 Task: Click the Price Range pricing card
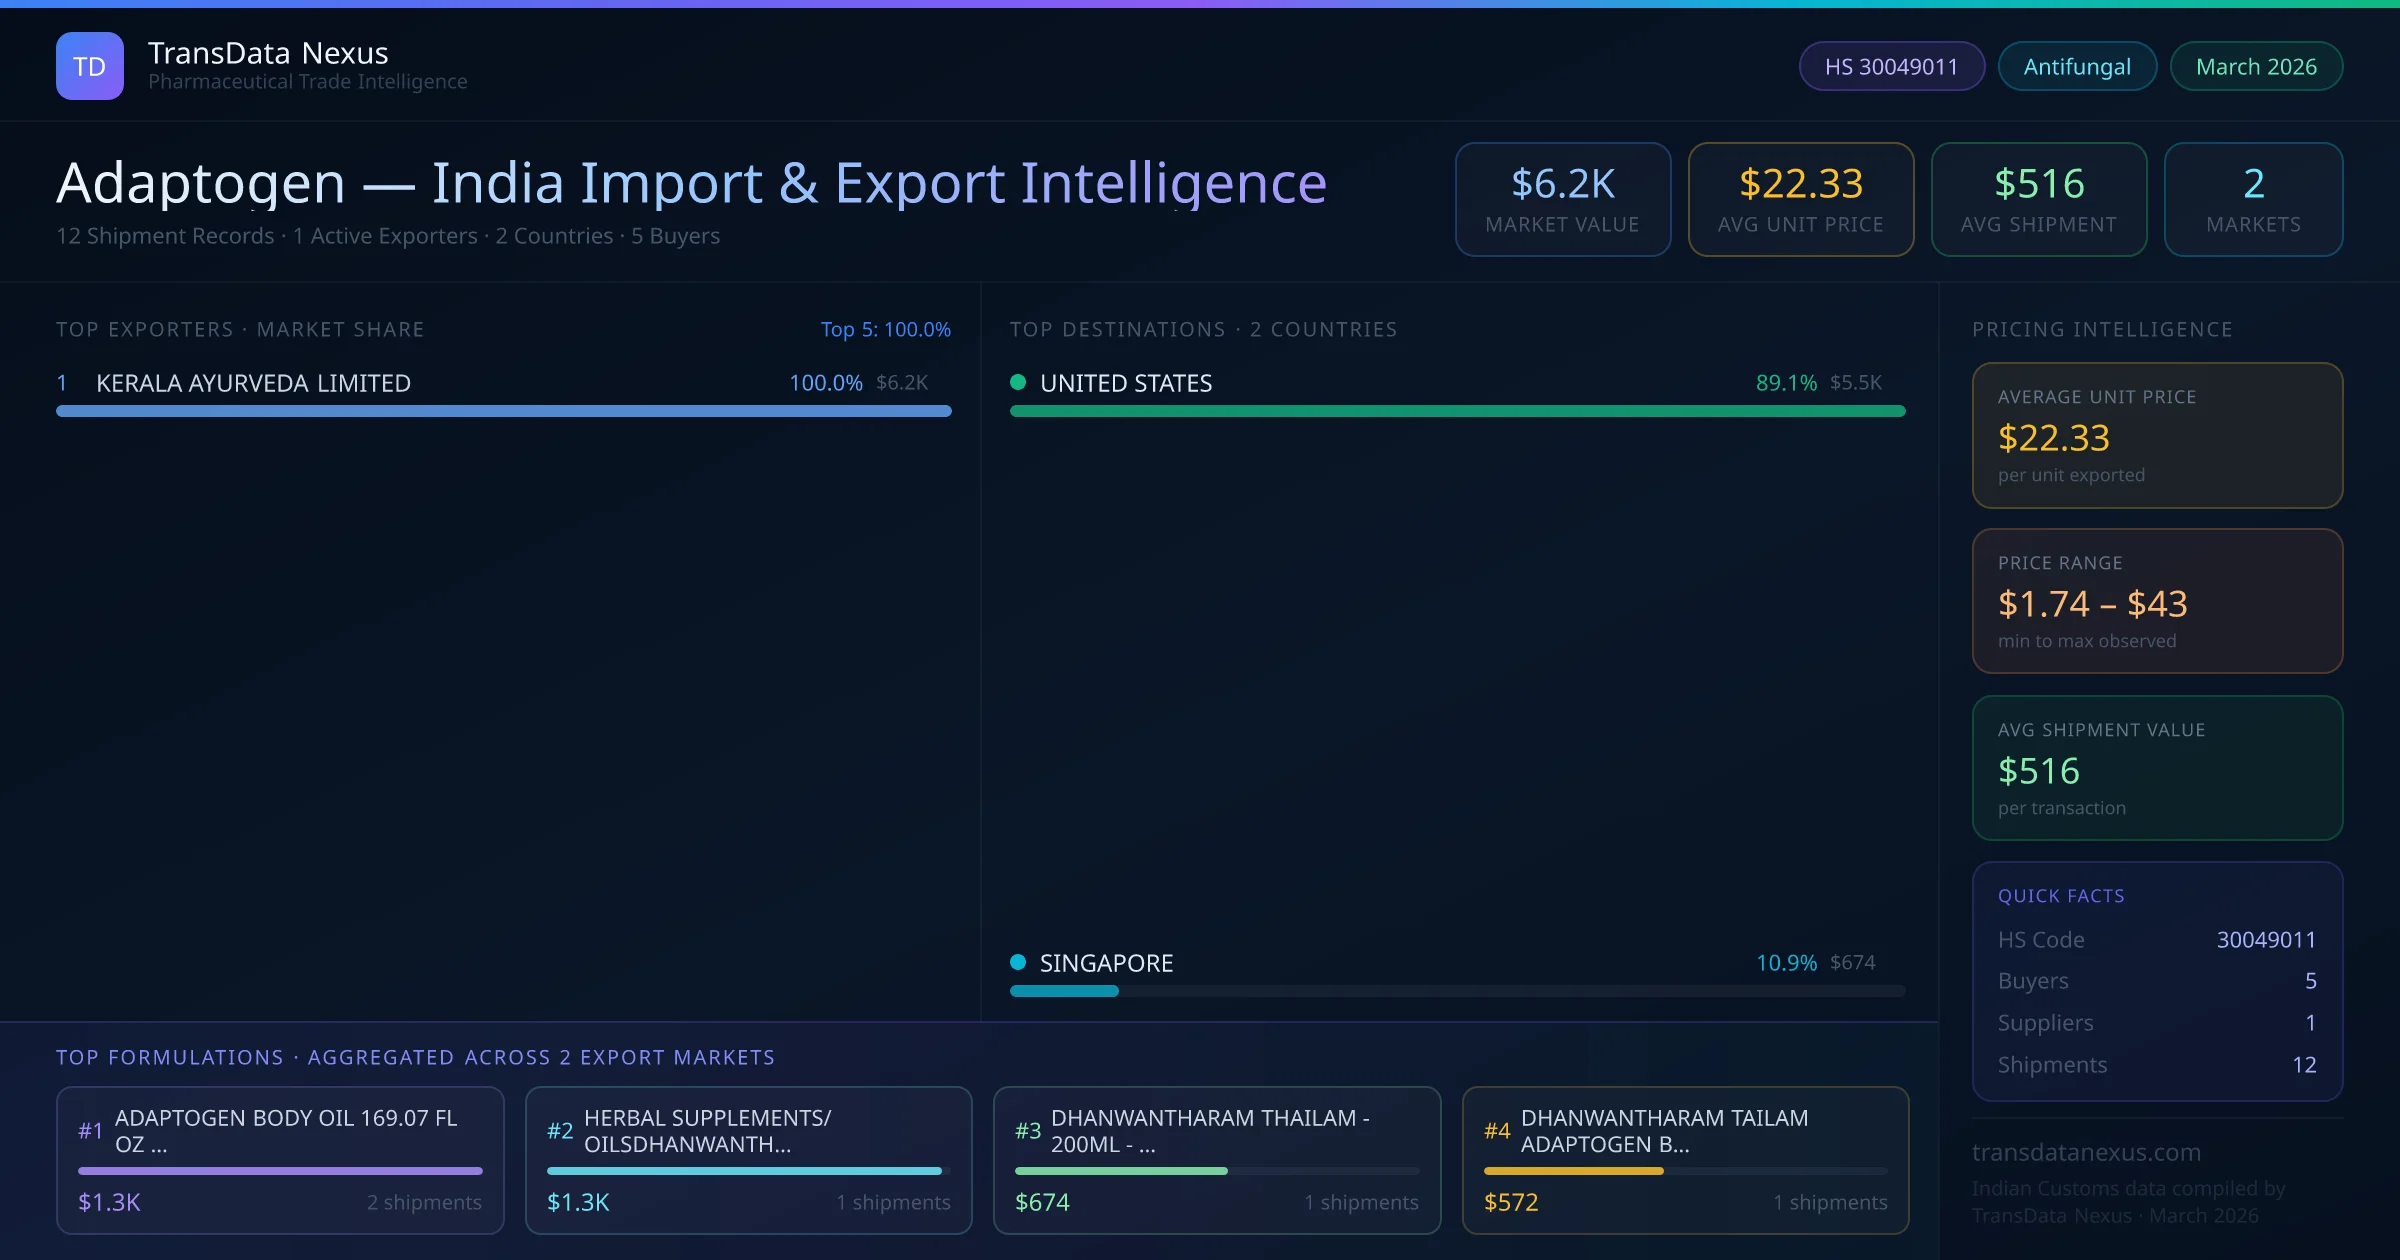point(2156,601)
